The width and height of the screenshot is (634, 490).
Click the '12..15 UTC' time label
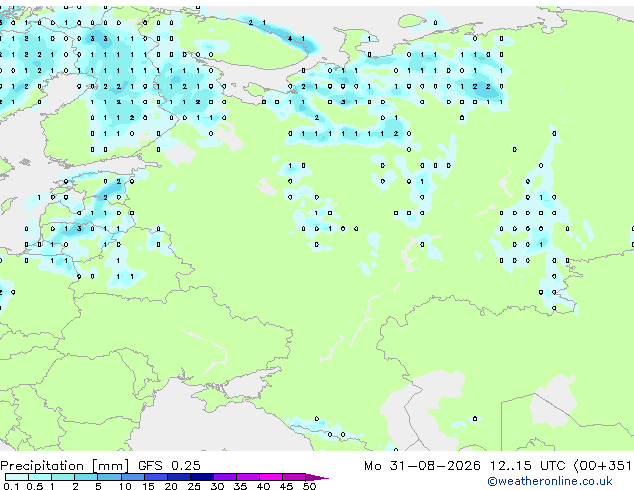(528, 466)
